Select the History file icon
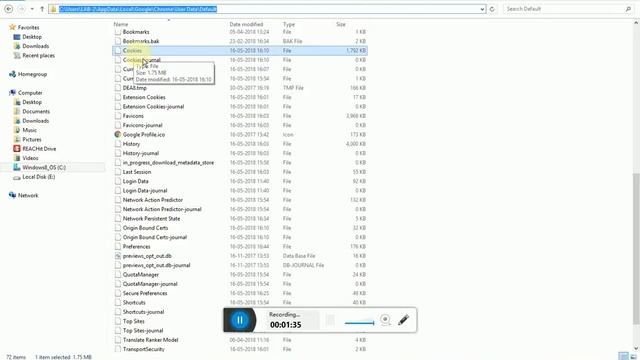This screenshot has height=360, width=640. pyautogui.click(x=118, y=144)
